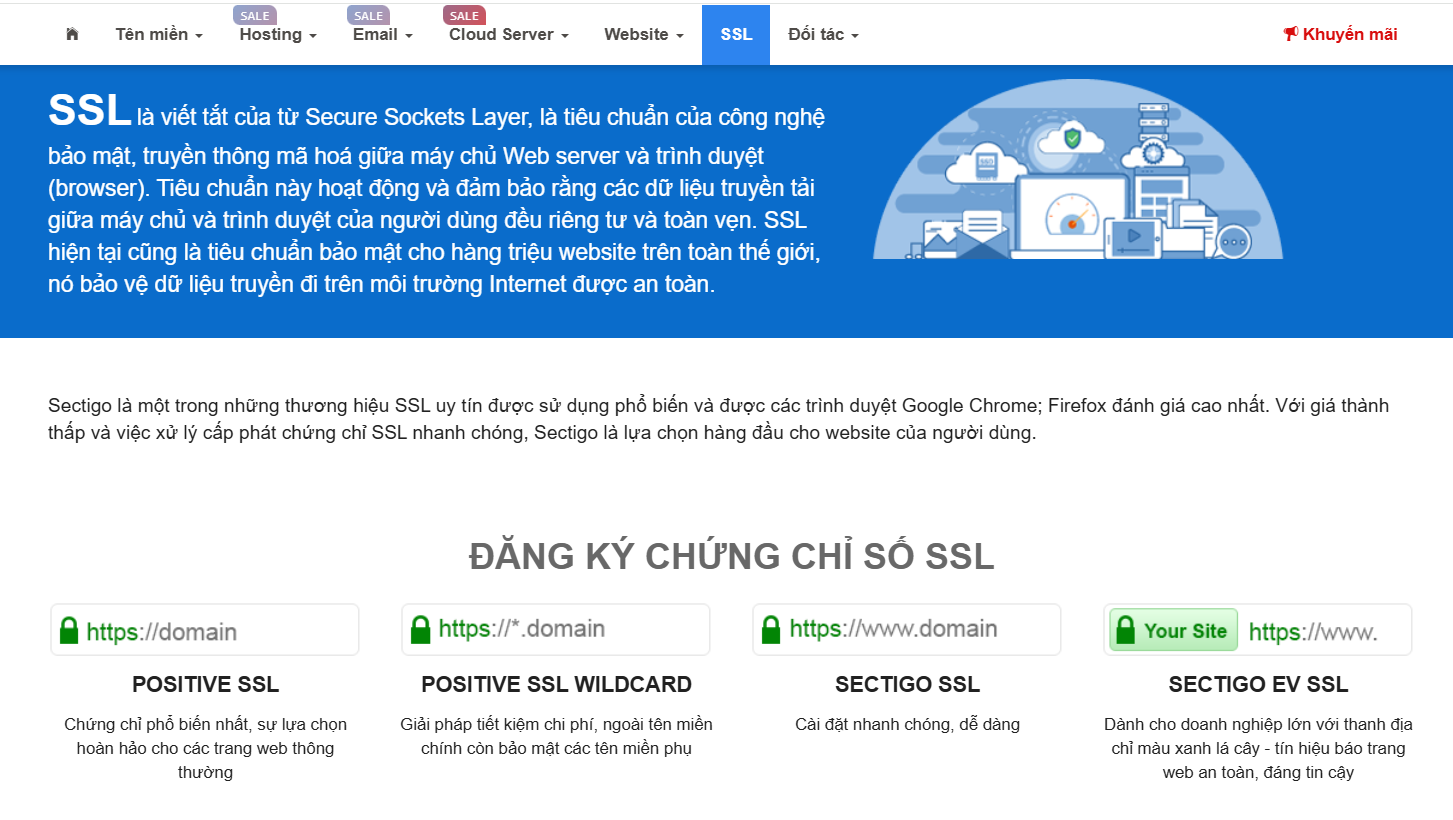
Task: Open the POSITIVE SSL heading
Action: (206, 685)
